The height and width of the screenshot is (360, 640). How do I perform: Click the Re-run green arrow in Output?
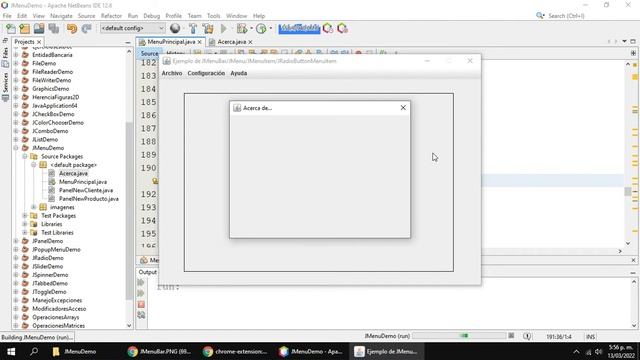coord(141,282)
